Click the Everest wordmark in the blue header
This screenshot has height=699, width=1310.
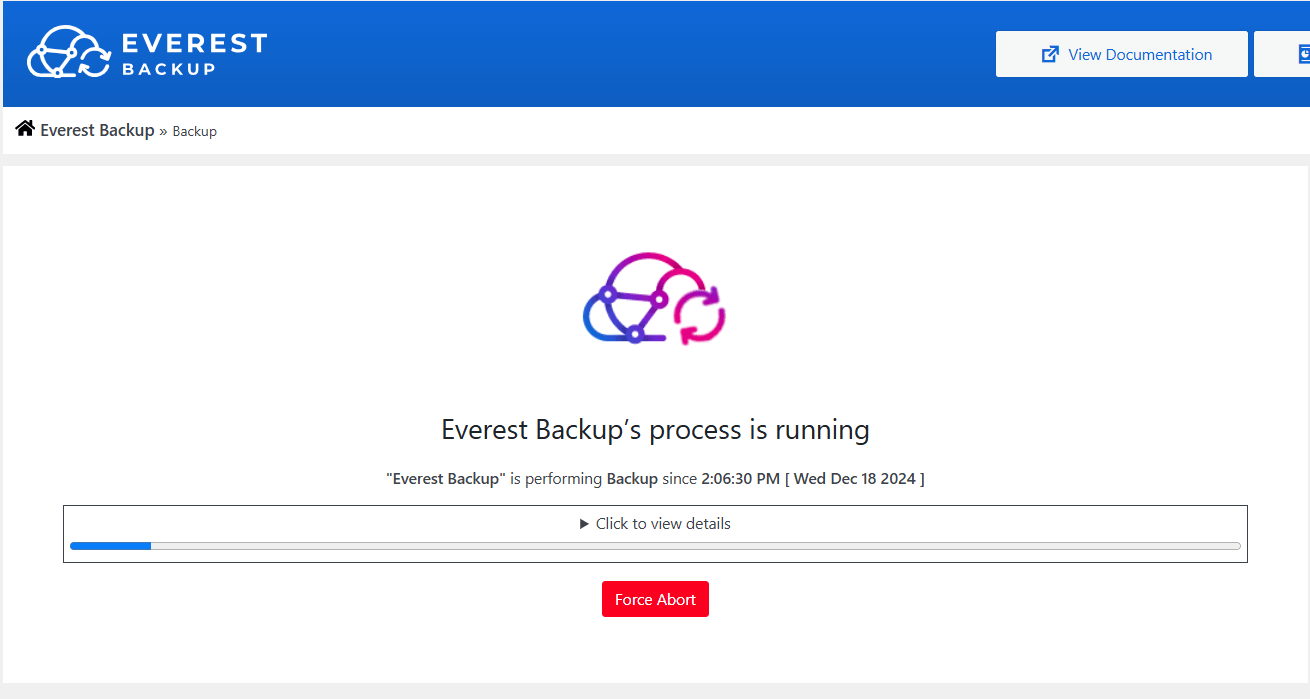pyautogui.click(x=192, y=51)
